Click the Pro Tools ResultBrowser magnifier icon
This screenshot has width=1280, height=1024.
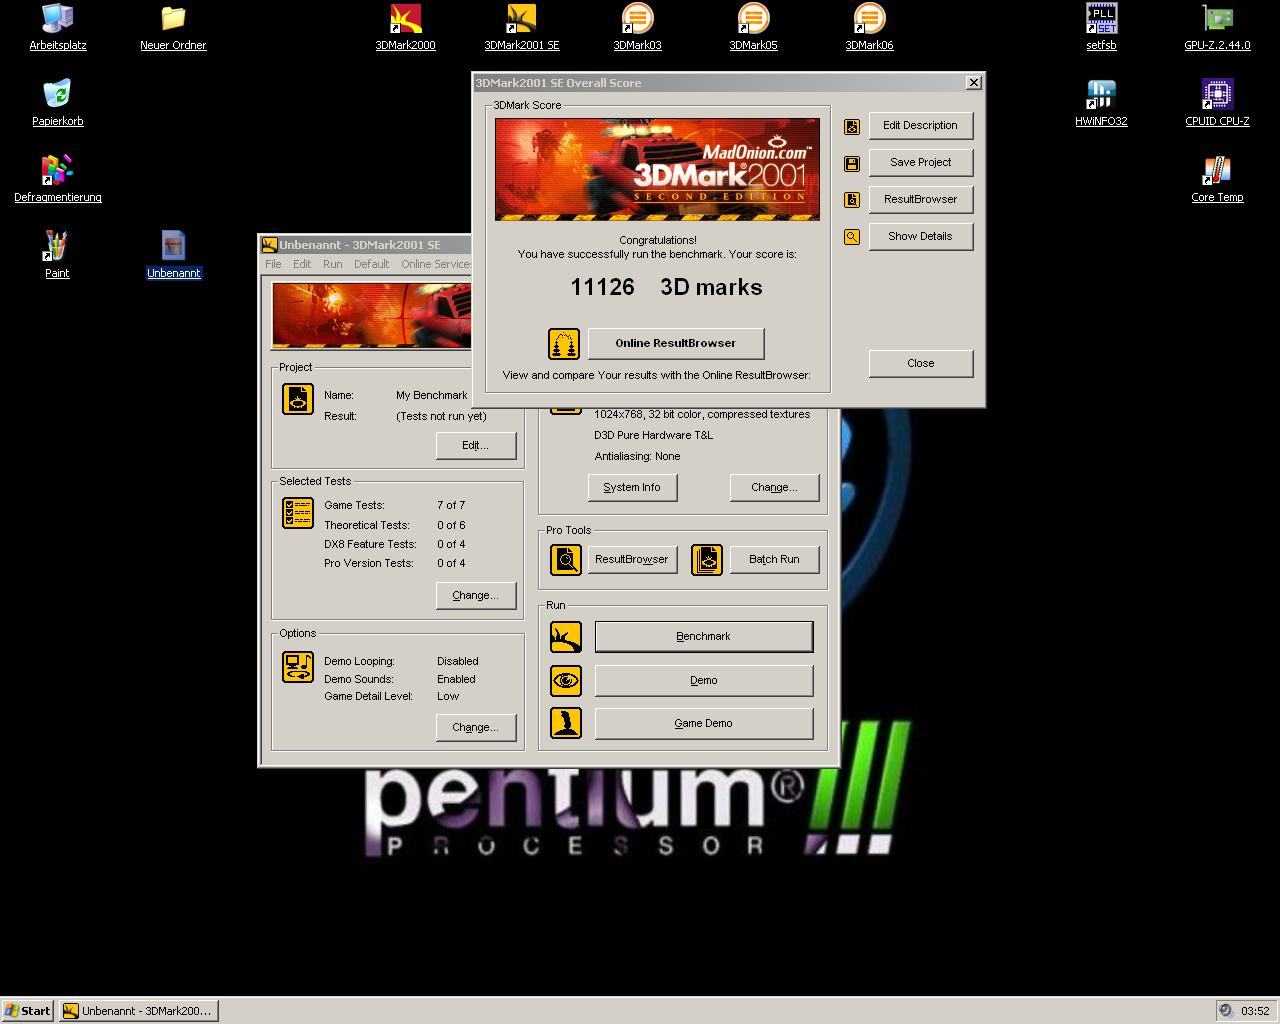566,560
